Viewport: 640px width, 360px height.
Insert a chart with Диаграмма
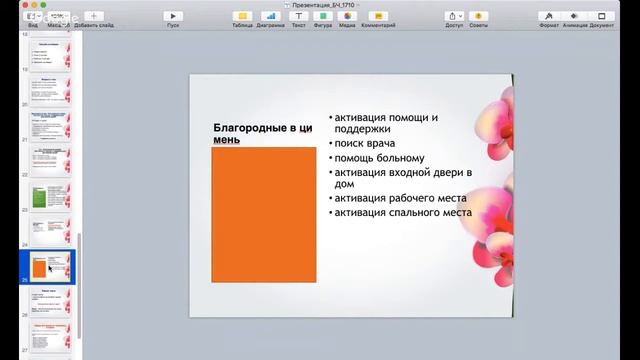tap(270, 16)
